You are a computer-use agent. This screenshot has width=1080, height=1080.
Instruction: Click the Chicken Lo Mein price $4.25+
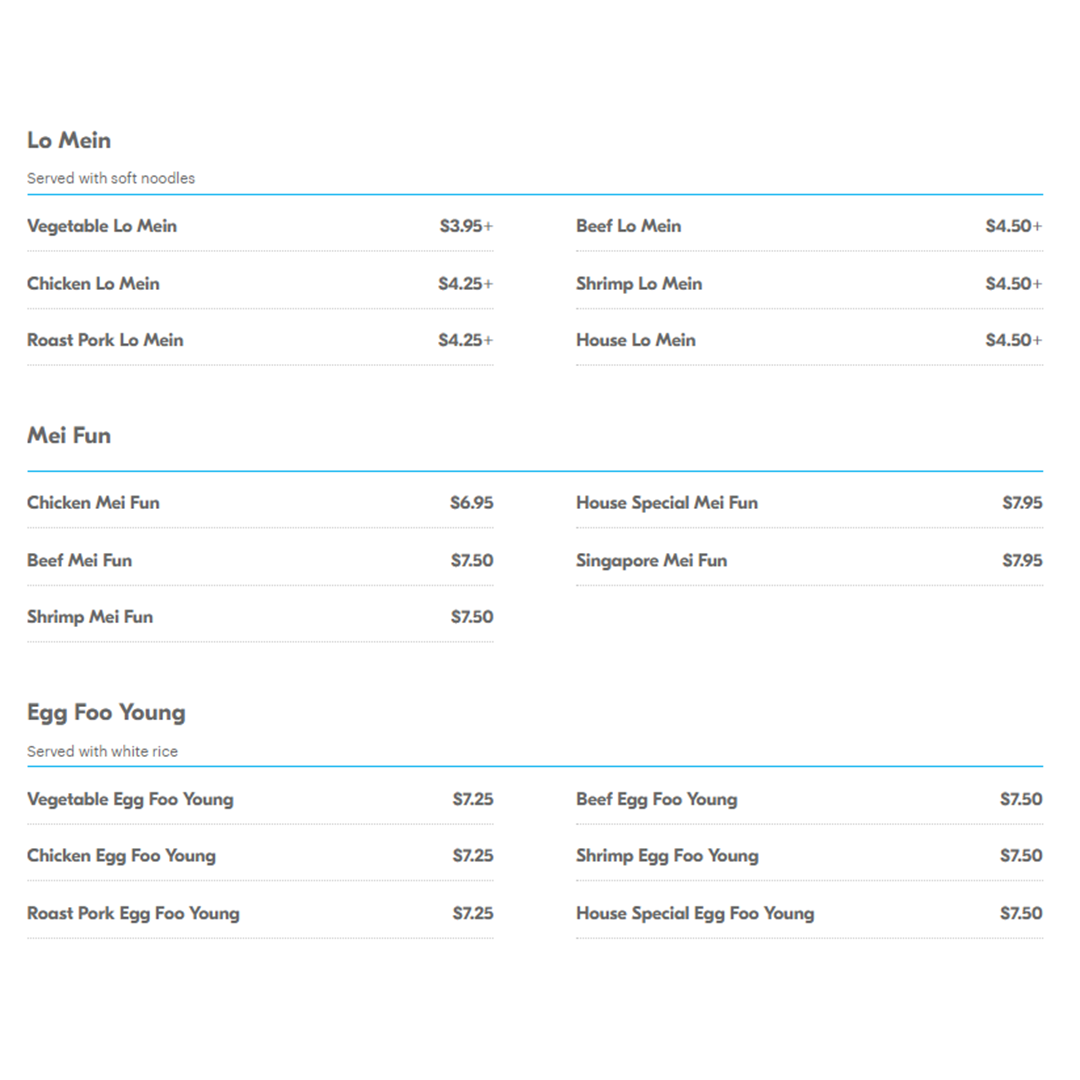466,284
